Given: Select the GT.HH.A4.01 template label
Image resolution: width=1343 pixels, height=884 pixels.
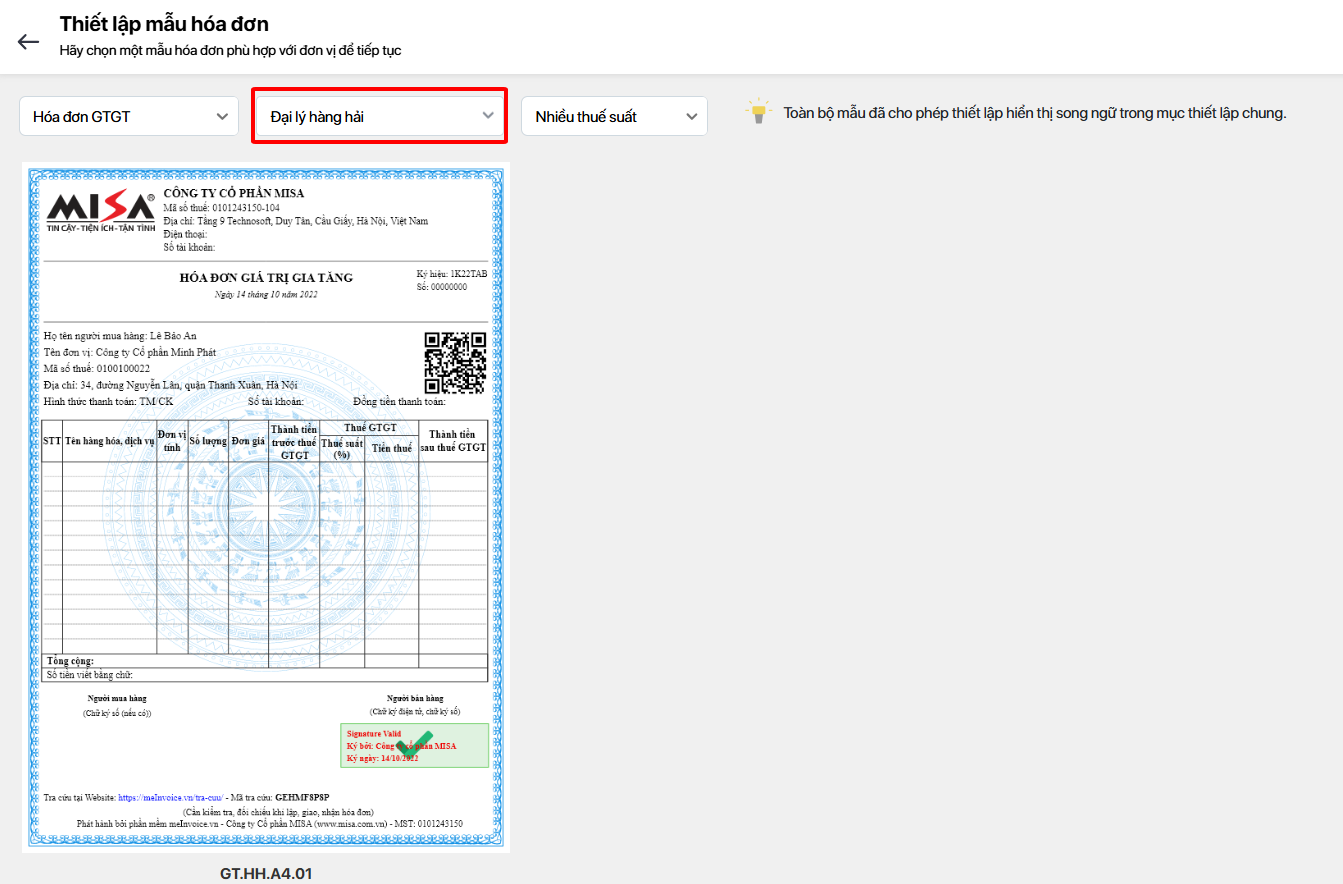Looking at the screenshot, I should coord(266,873).
